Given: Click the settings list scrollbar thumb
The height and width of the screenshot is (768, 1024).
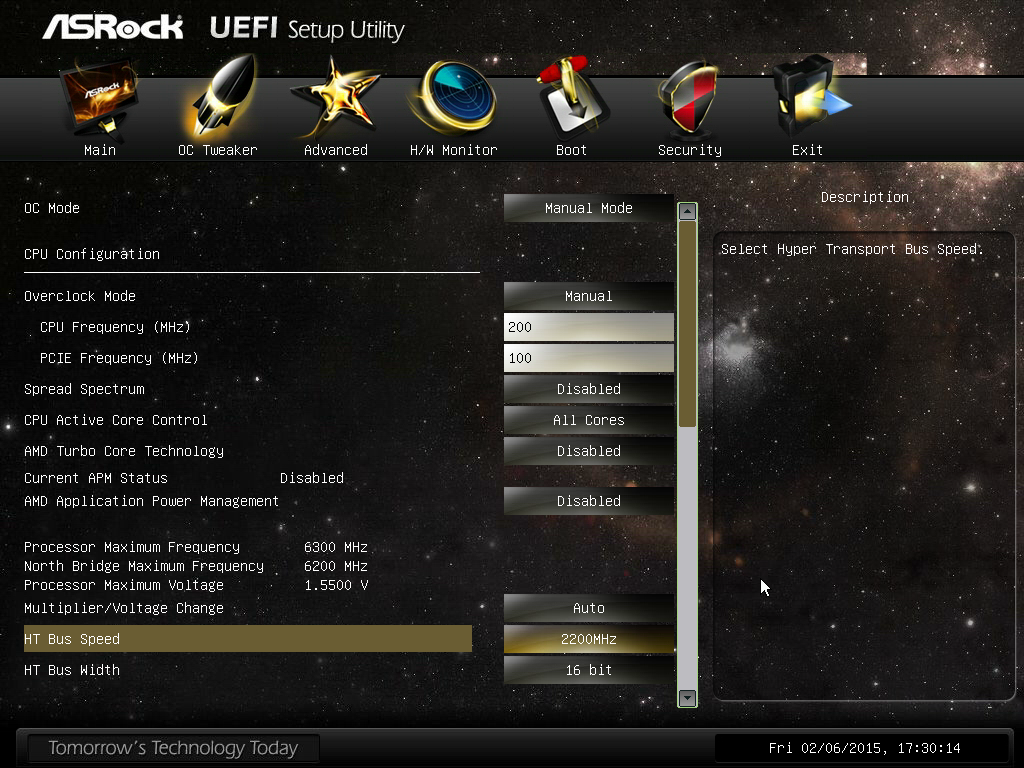Looking at the screenshot, I should pos(687,324).
